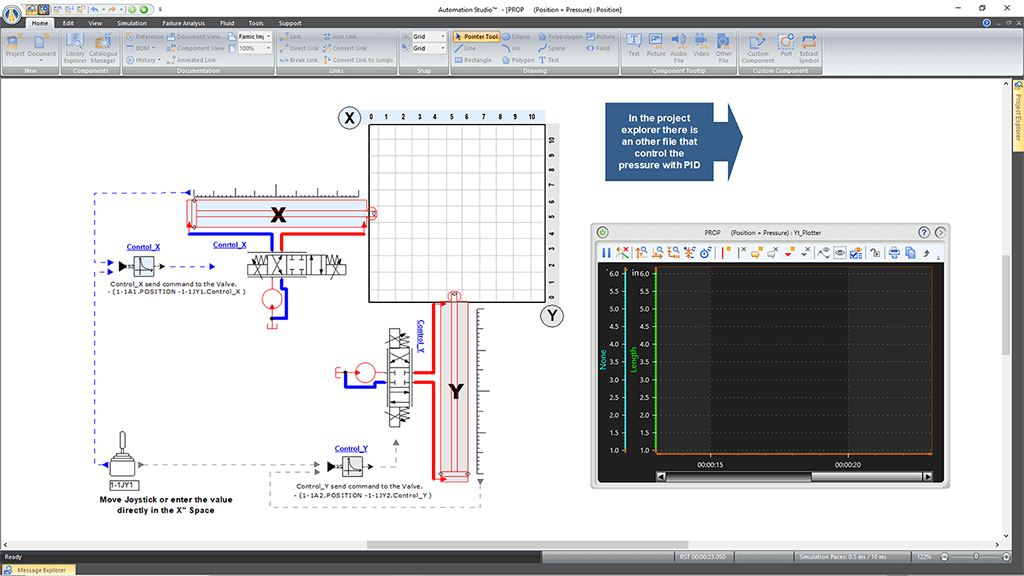
Task: Click the Extract Symbol icon
Action: click(x=809, y=44)
